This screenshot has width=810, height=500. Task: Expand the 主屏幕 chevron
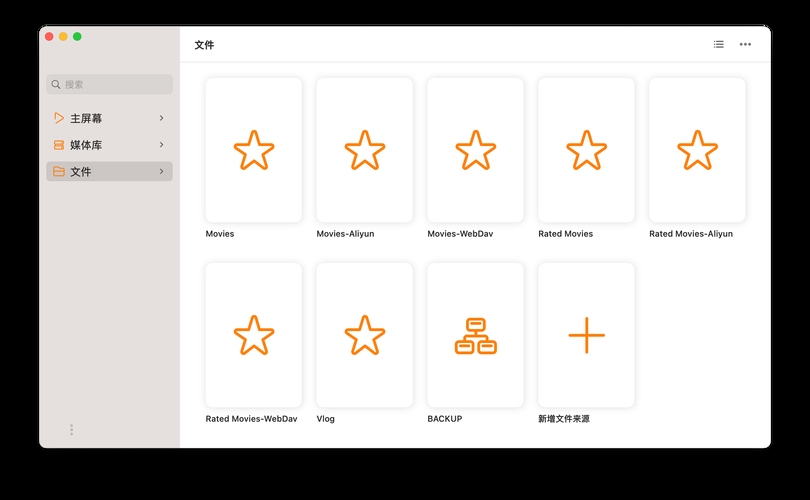point(161,118)
